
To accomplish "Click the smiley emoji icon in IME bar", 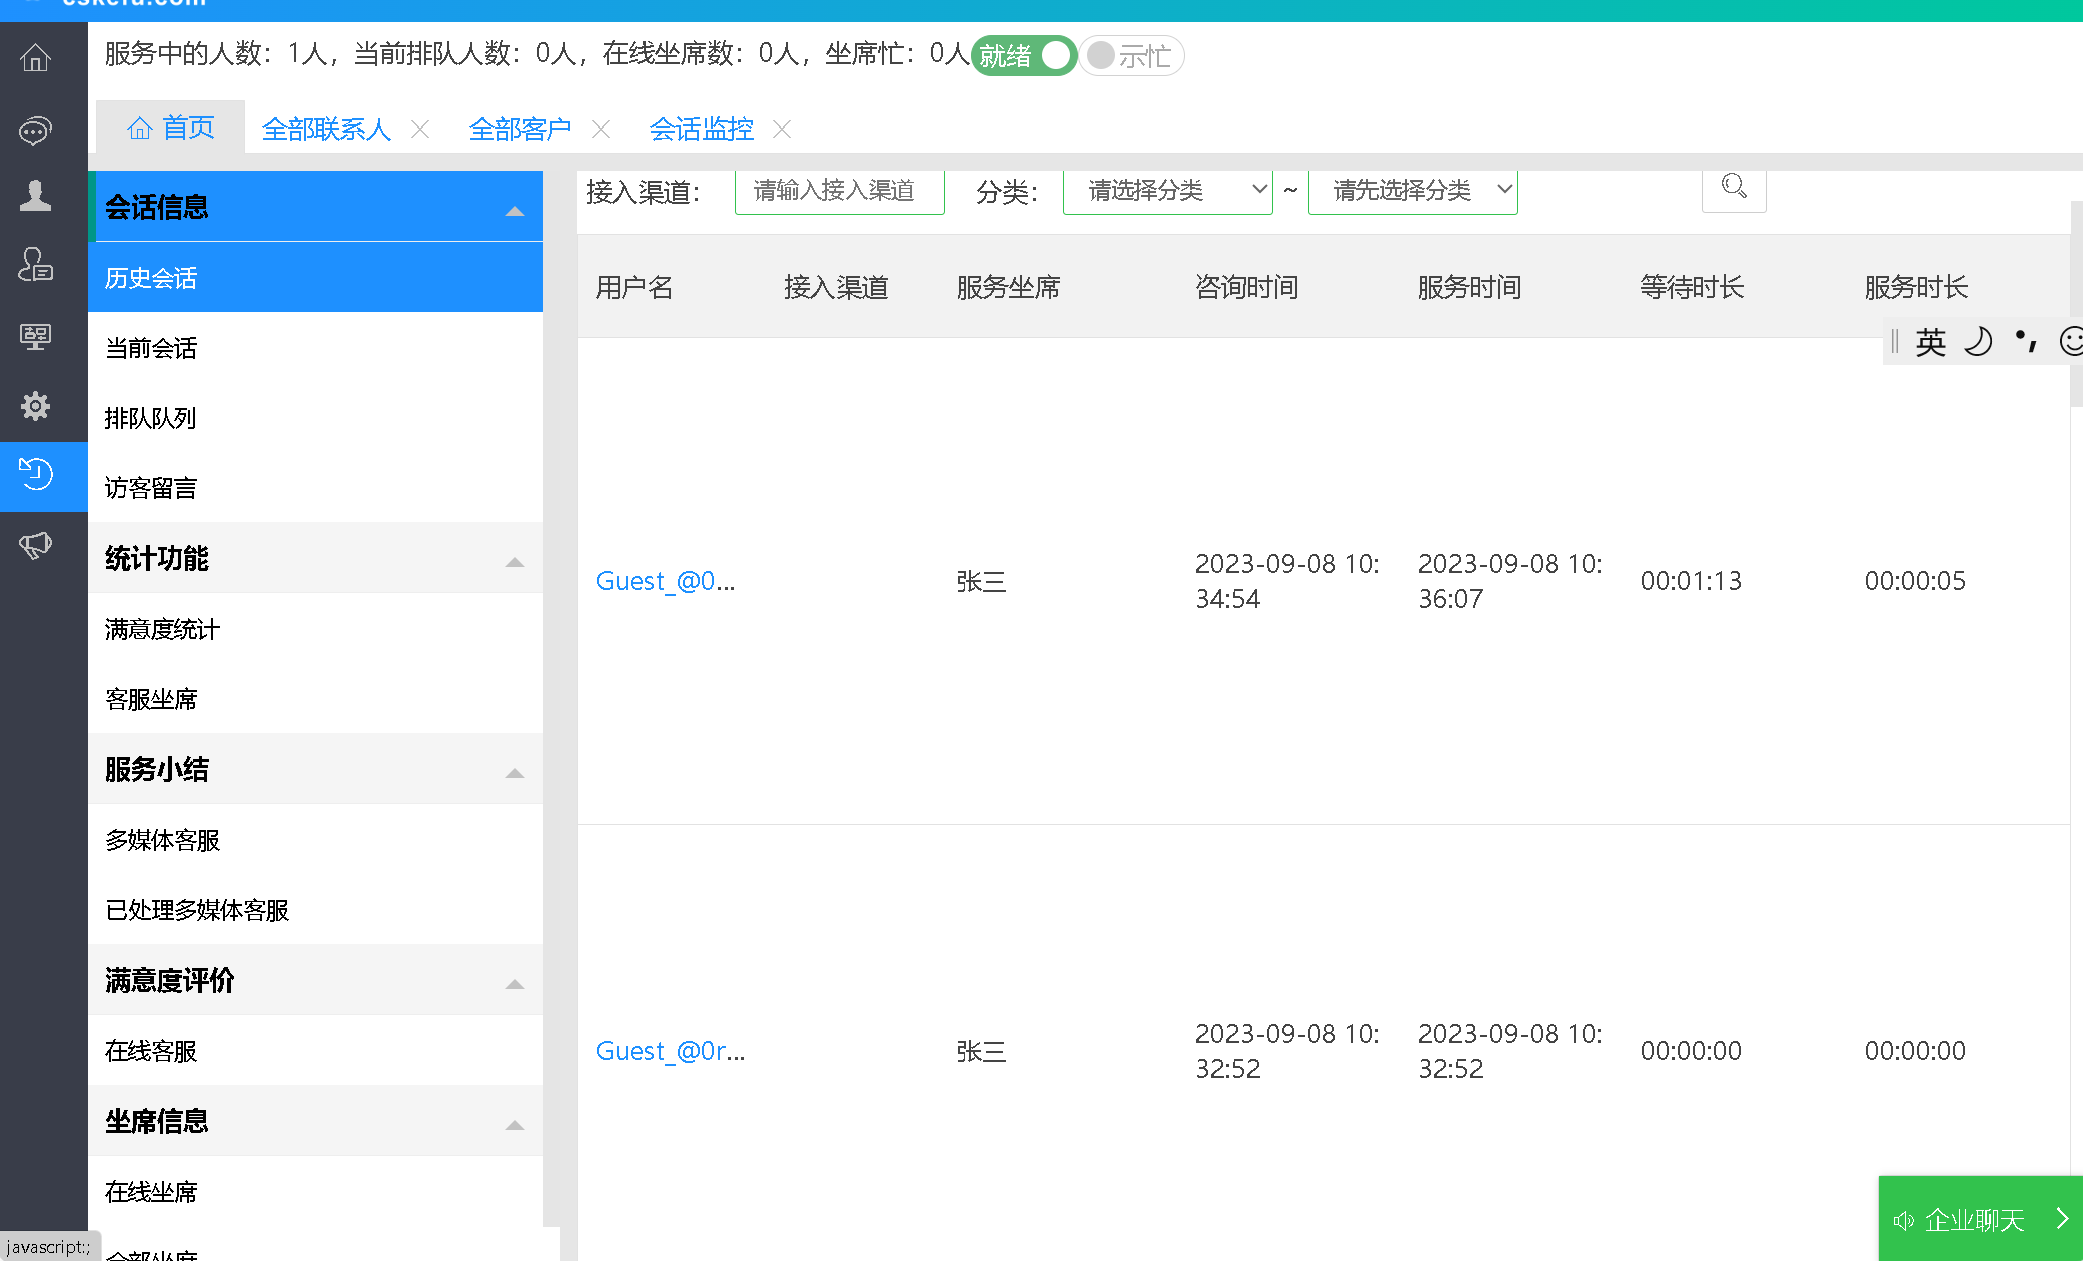I will [2071, 342].
